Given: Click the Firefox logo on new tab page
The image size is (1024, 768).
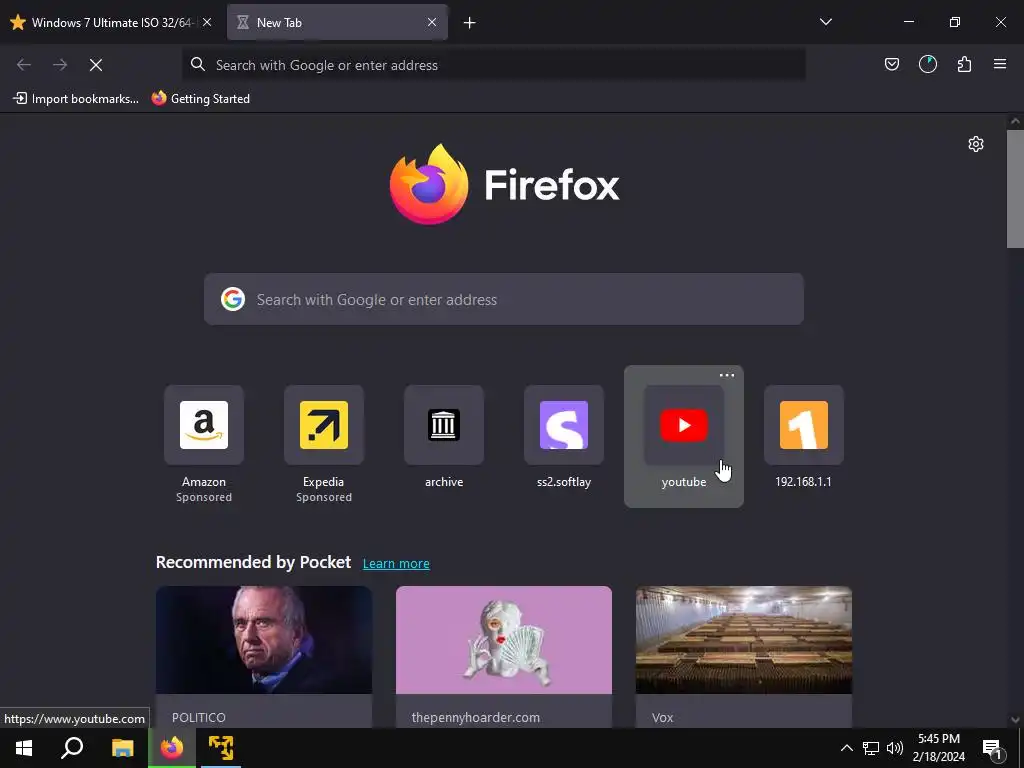Looking at the screenshot, I should (429, 185).
